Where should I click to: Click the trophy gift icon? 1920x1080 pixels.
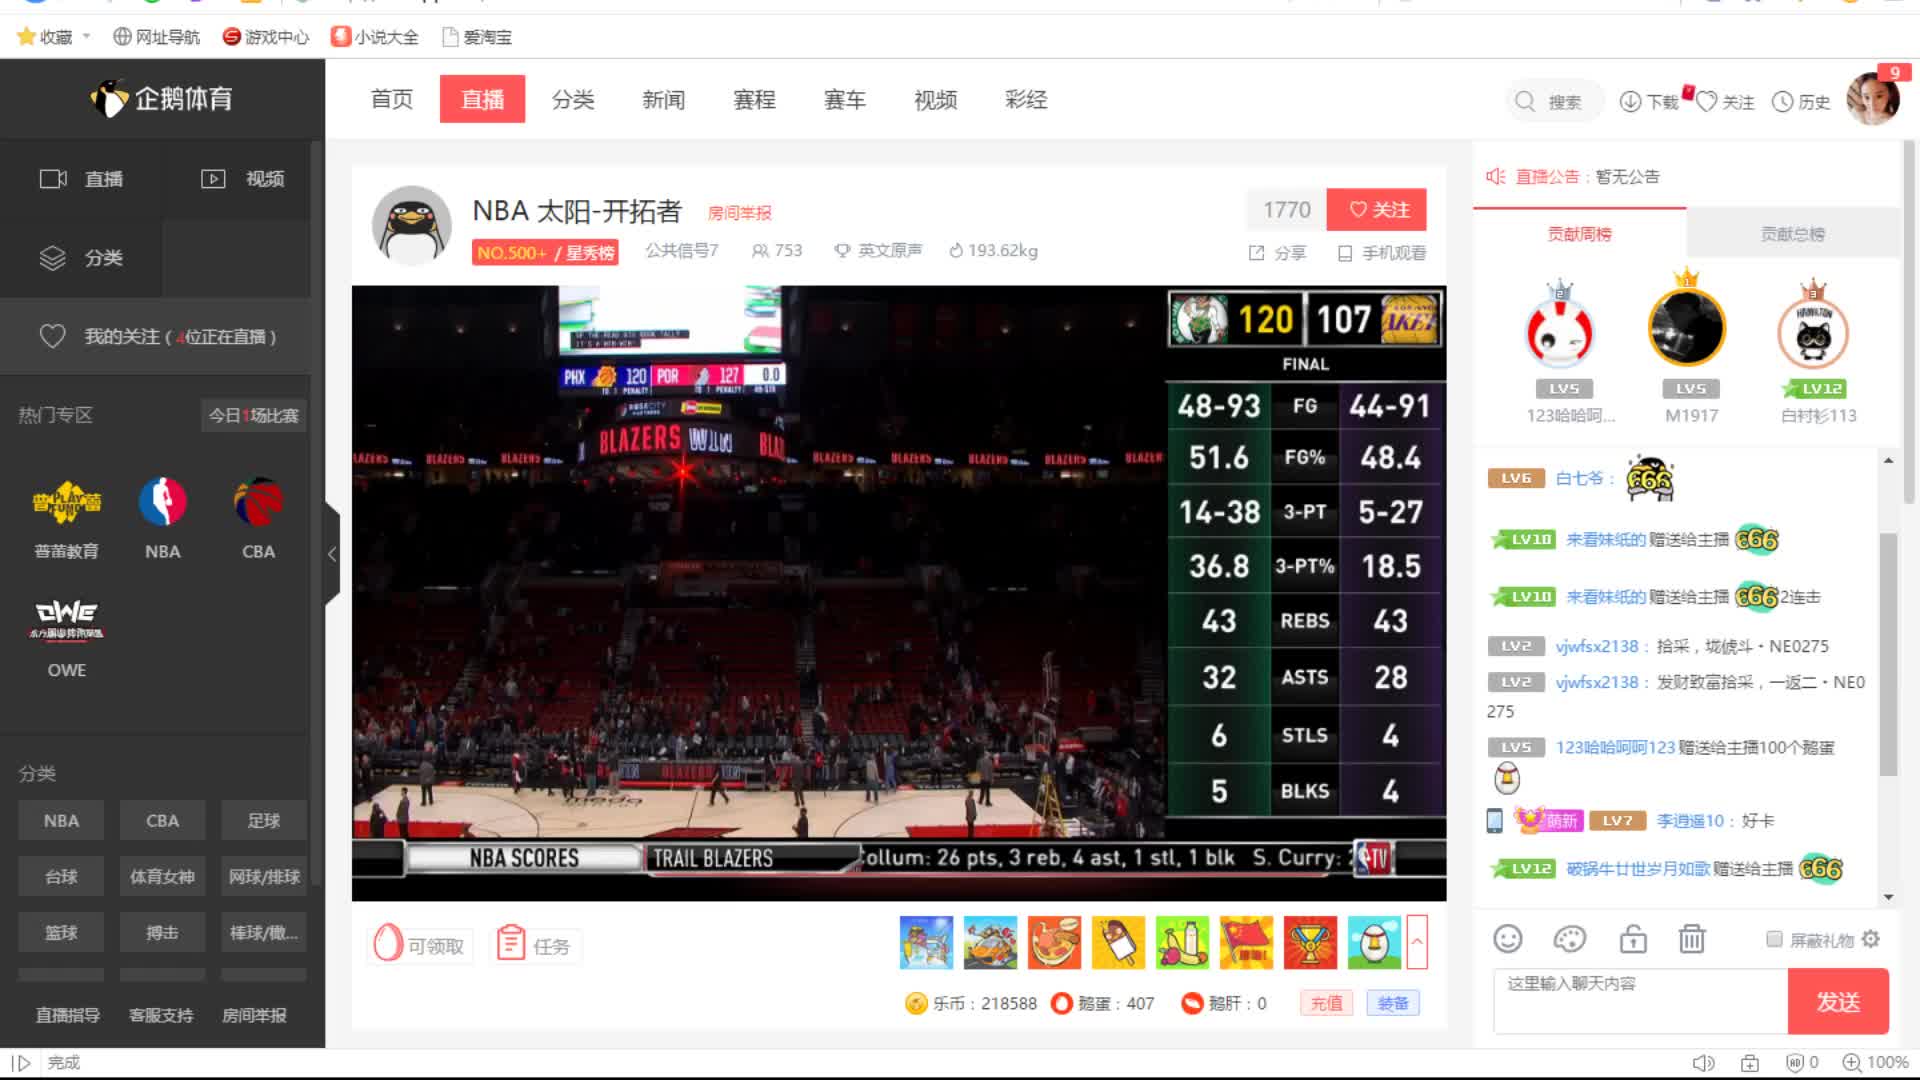click(x=1310, y=942)
